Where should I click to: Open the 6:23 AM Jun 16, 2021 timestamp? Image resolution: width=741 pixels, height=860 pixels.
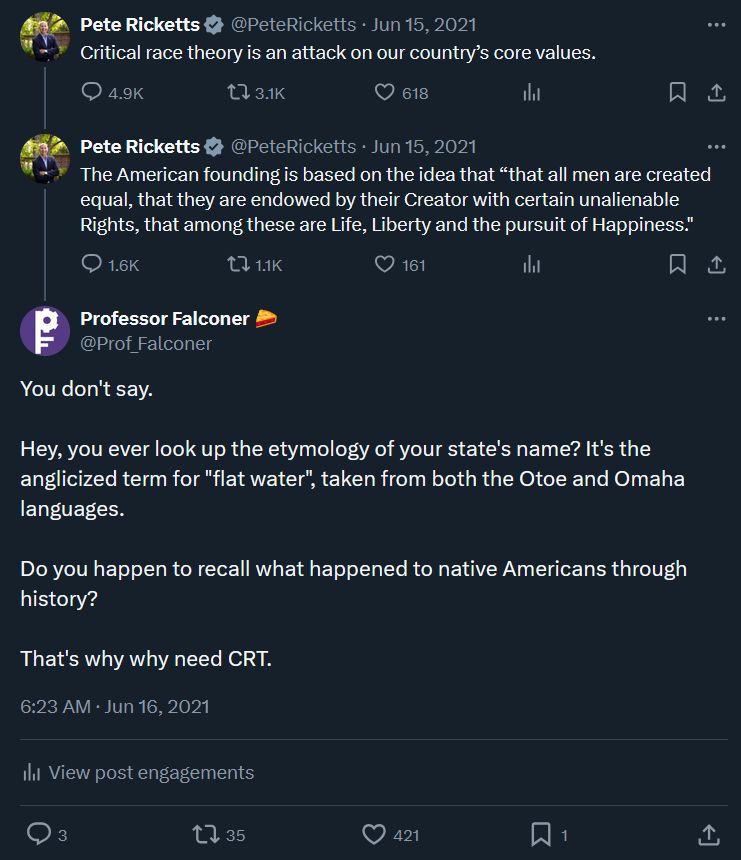115,706
